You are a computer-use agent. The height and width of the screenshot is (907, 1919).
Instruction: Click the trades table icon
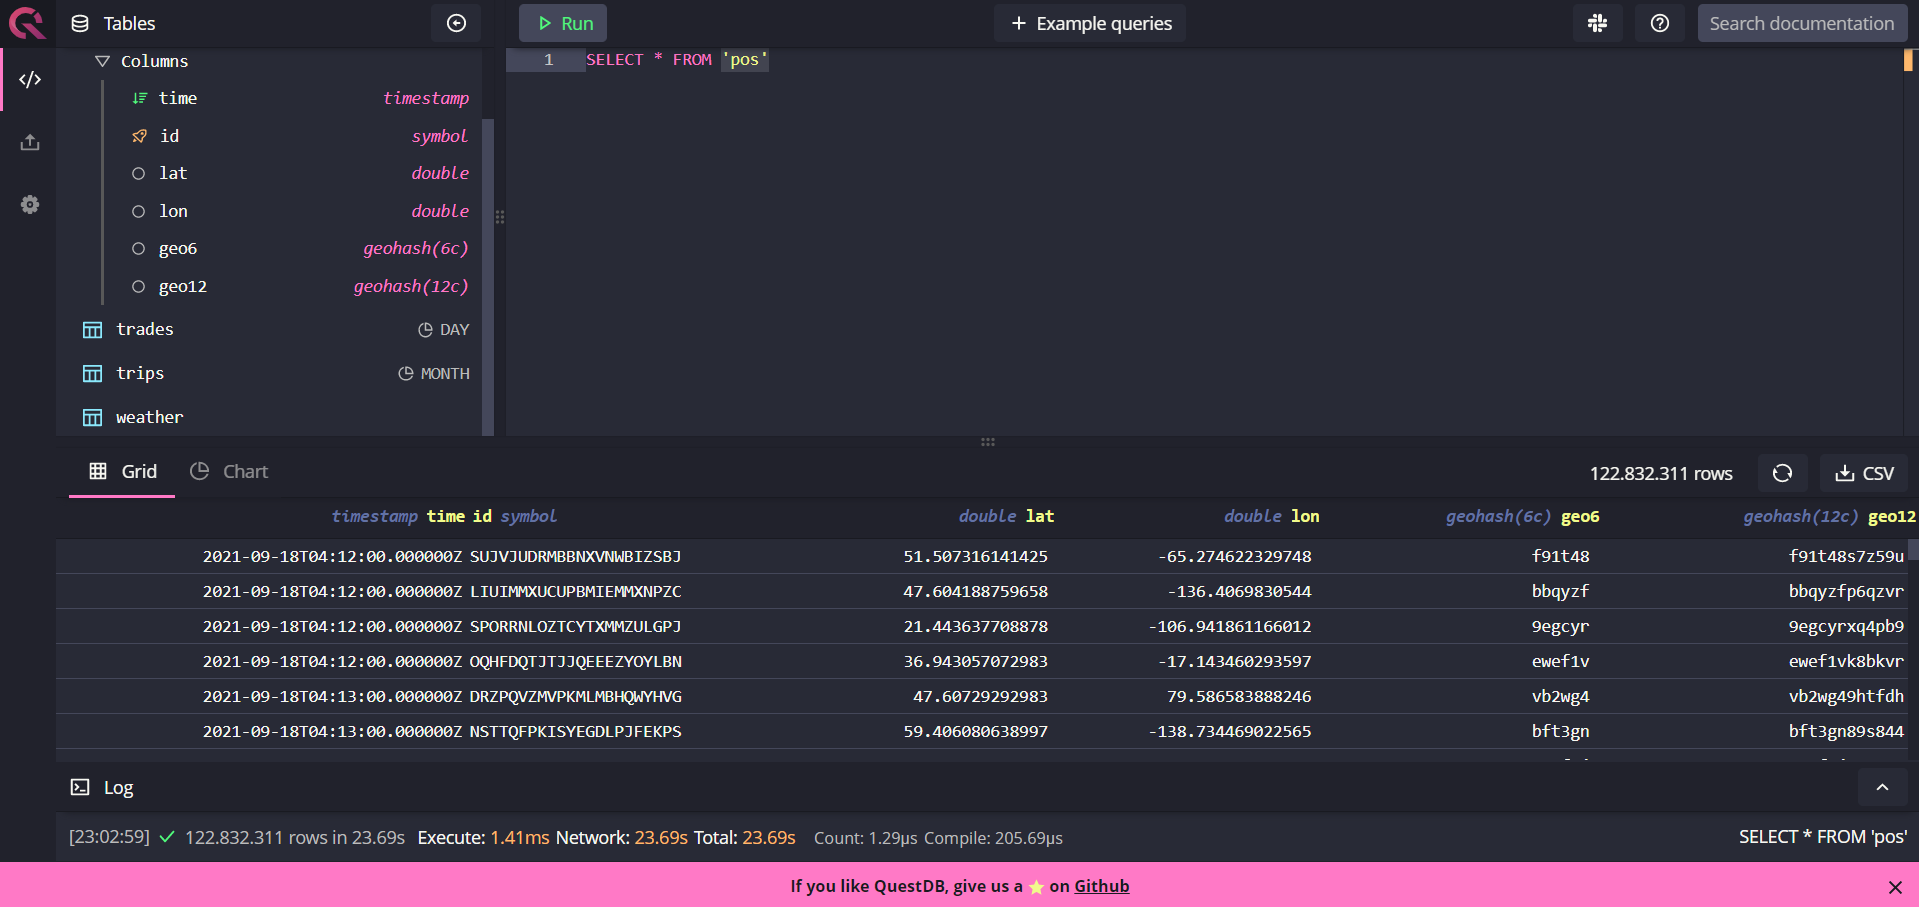(x=92, y=330)
